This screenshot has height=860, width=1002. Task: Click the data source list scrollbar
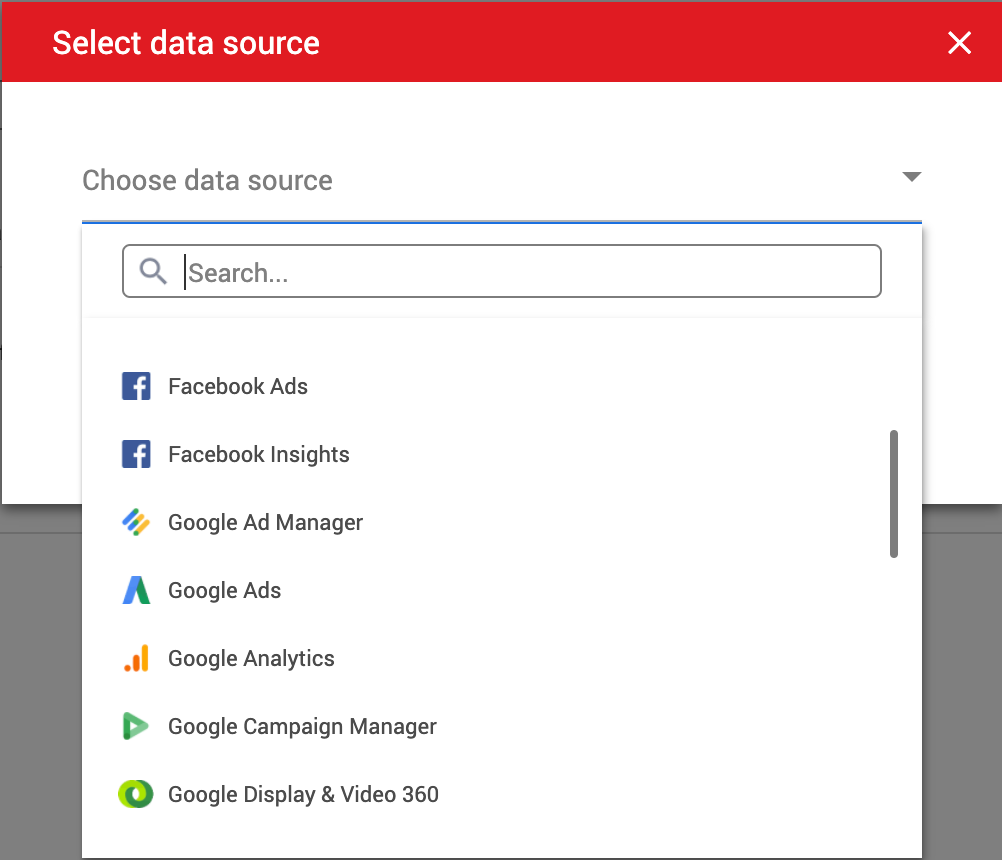(894, 493)
